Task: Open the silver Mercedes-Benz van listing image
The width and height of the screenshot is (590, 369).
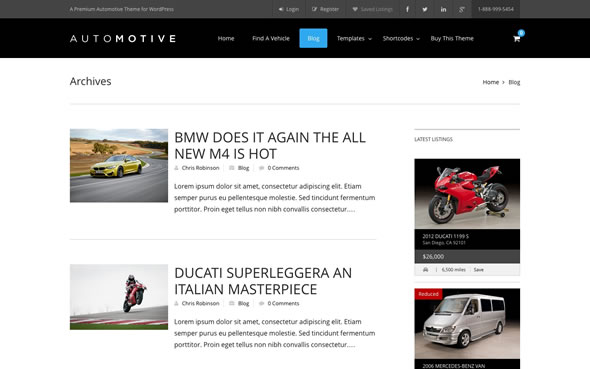Action: (467, 323)
